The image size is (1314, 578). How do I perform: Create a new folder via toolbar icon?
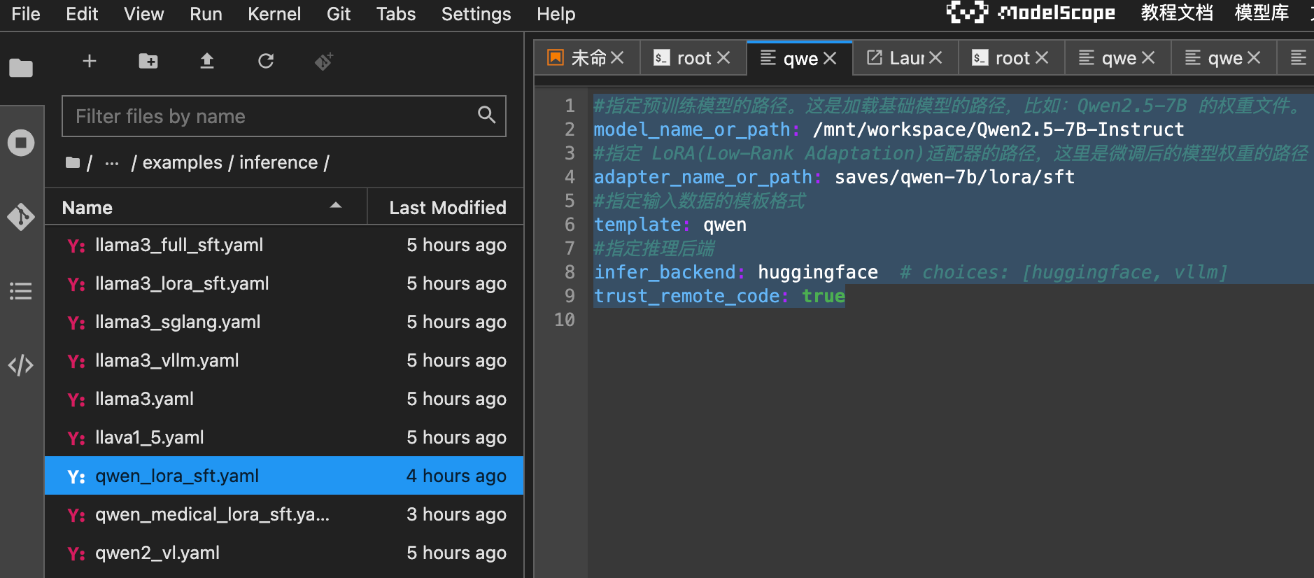(148, 61)
